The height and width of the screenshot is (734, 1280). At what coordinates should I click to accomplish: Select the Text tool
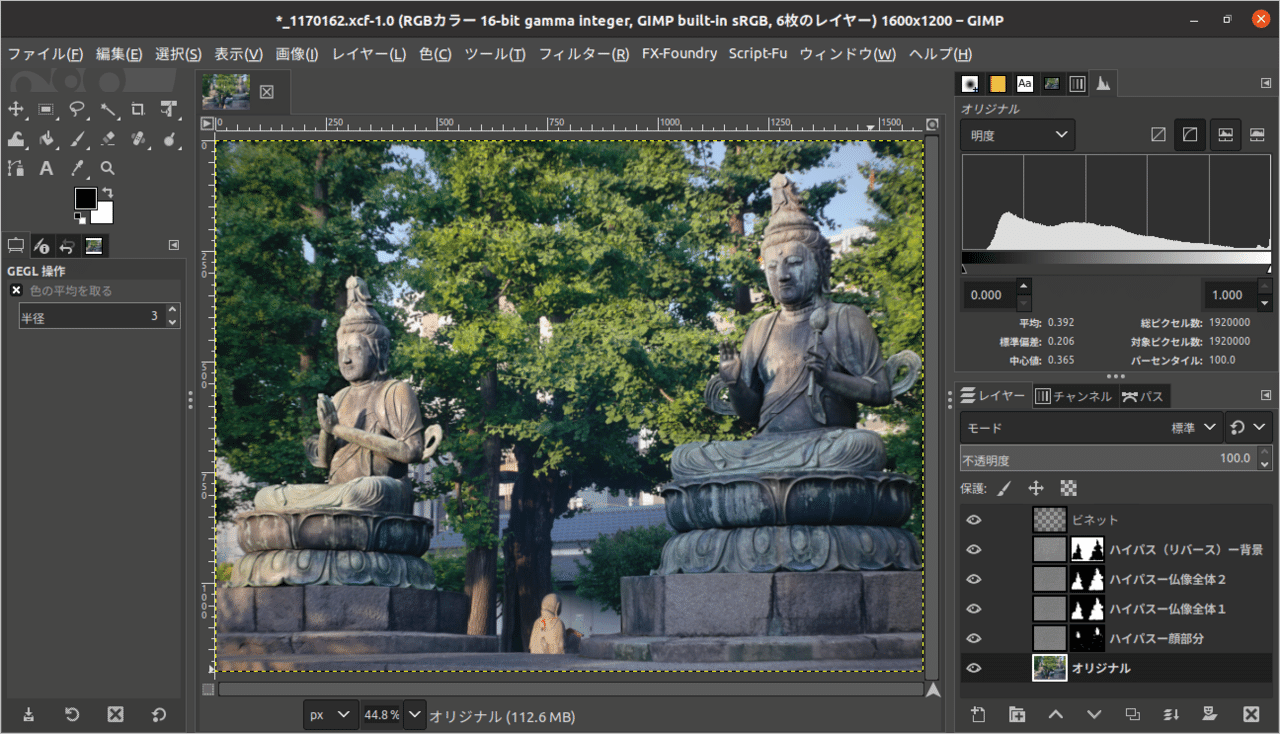(x=46, y=168)
